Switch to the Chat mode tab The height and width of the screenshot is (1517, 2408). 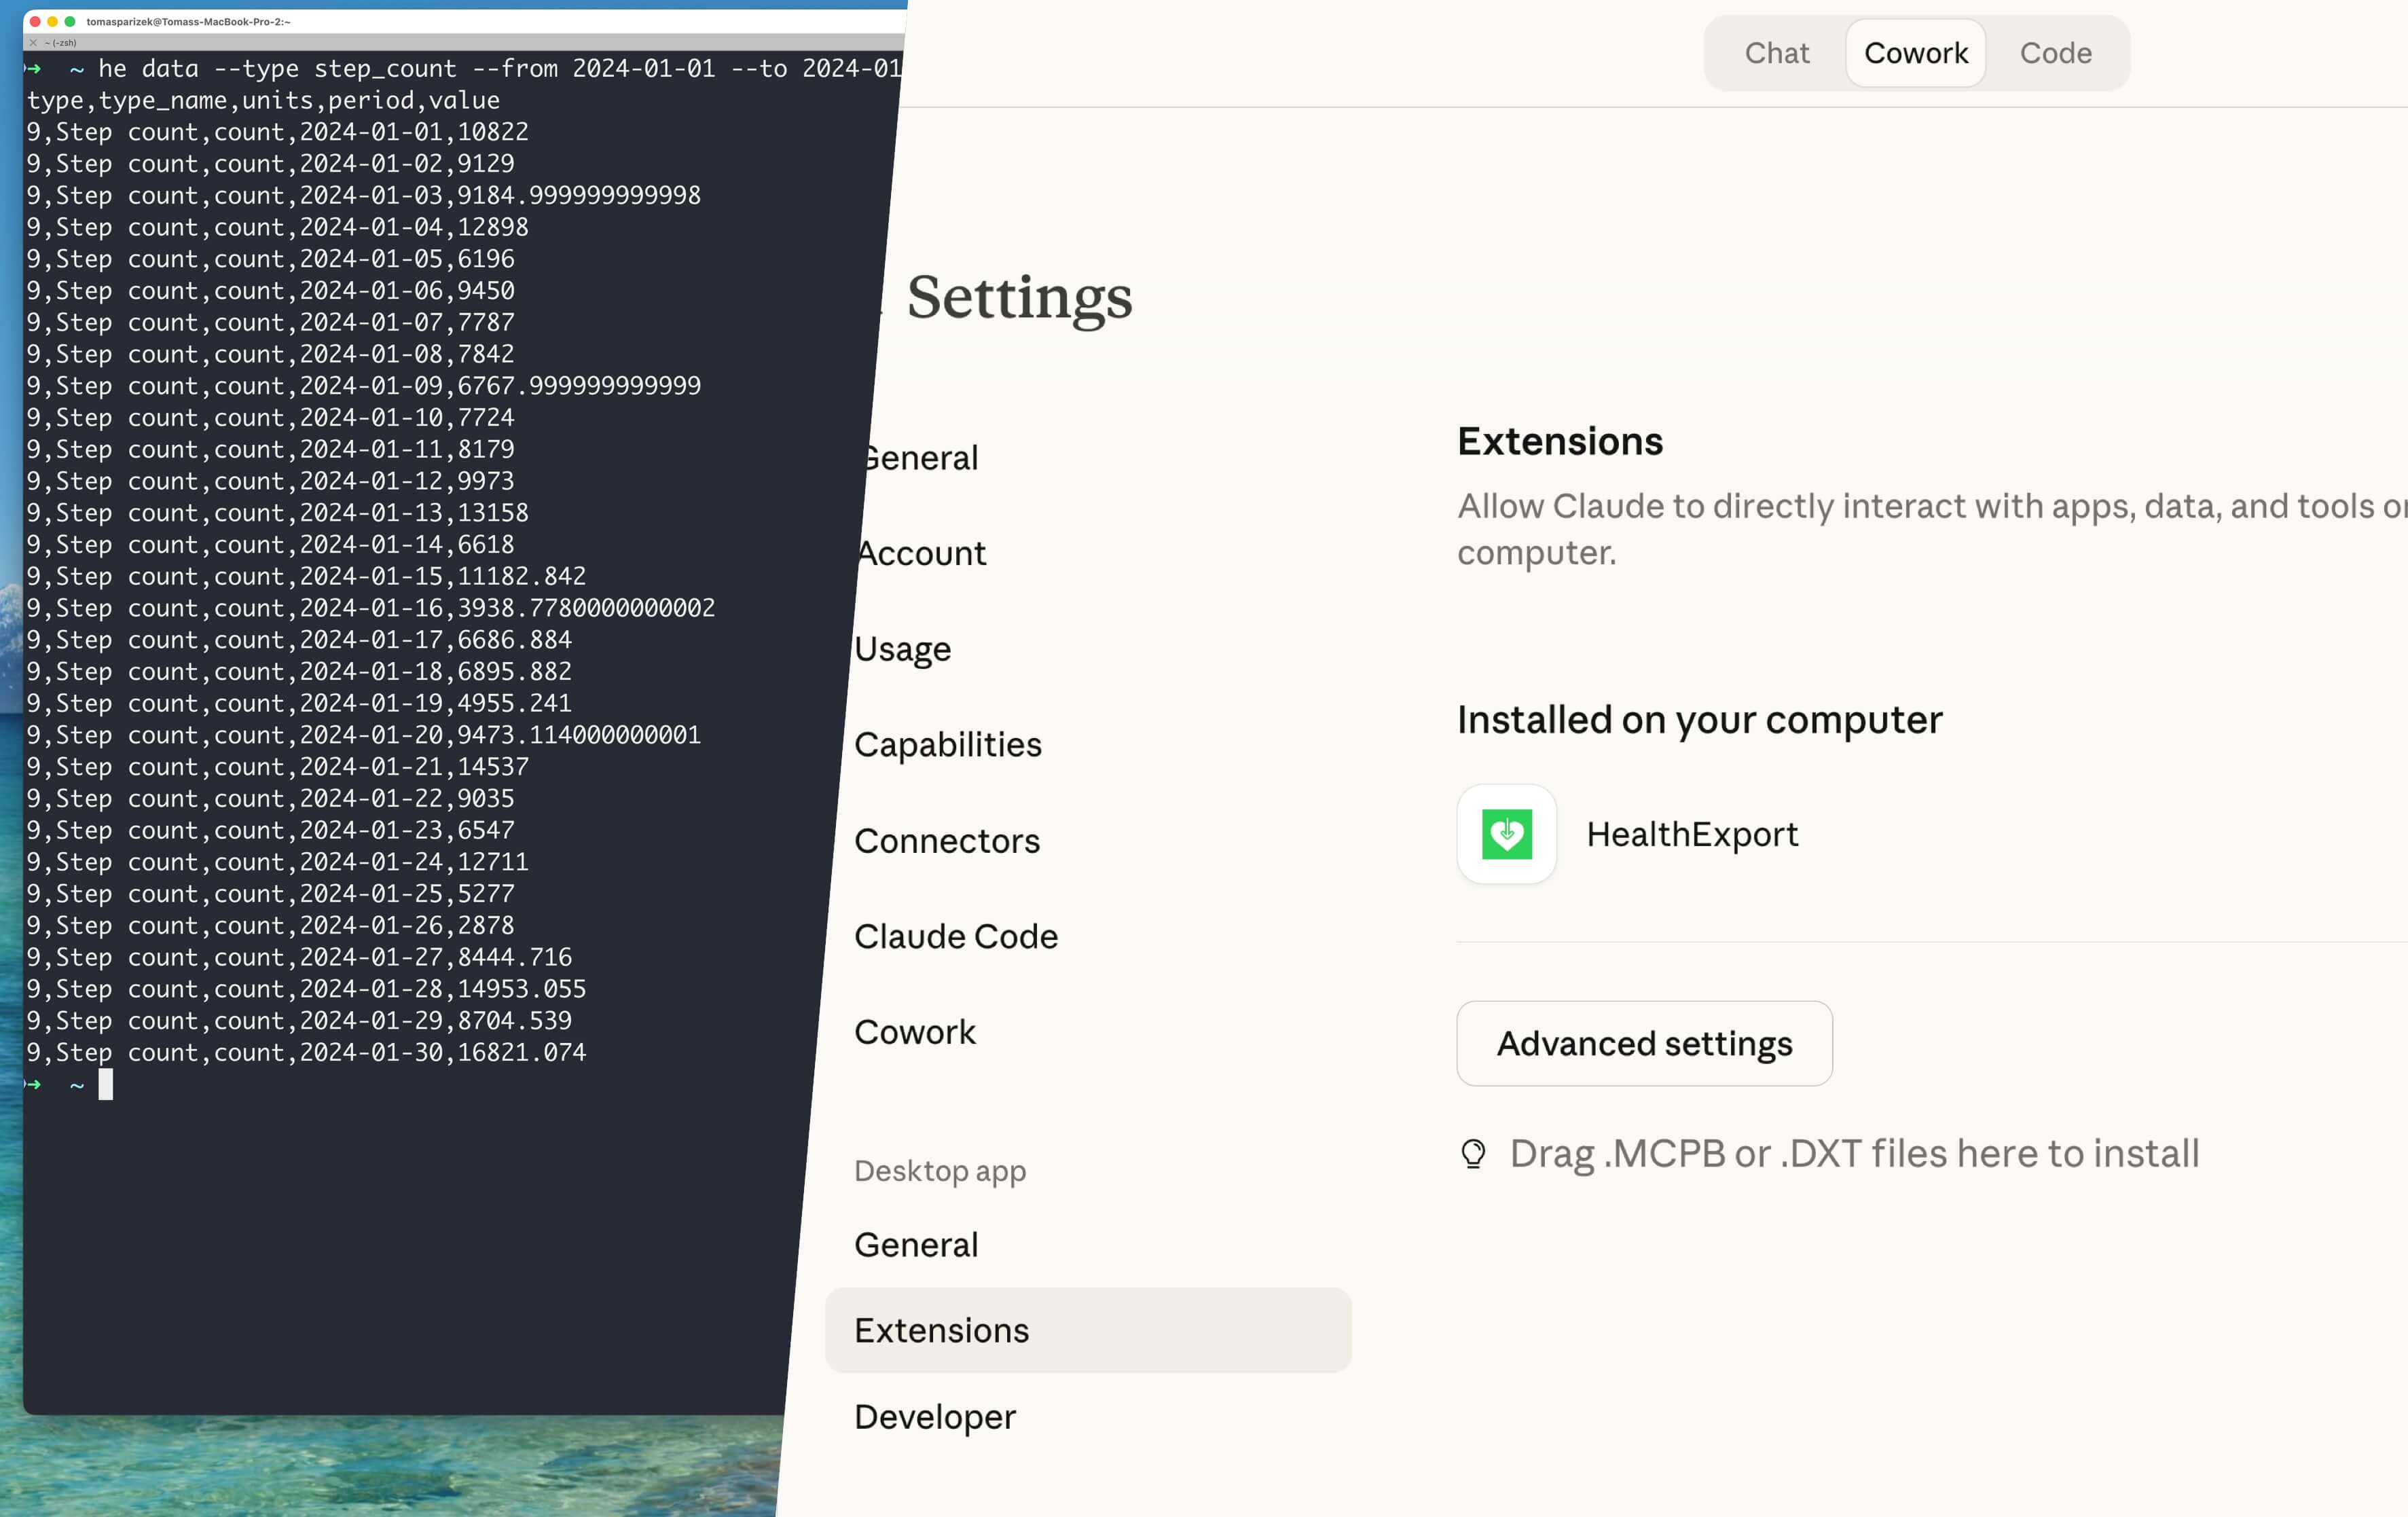(1776, 53)
